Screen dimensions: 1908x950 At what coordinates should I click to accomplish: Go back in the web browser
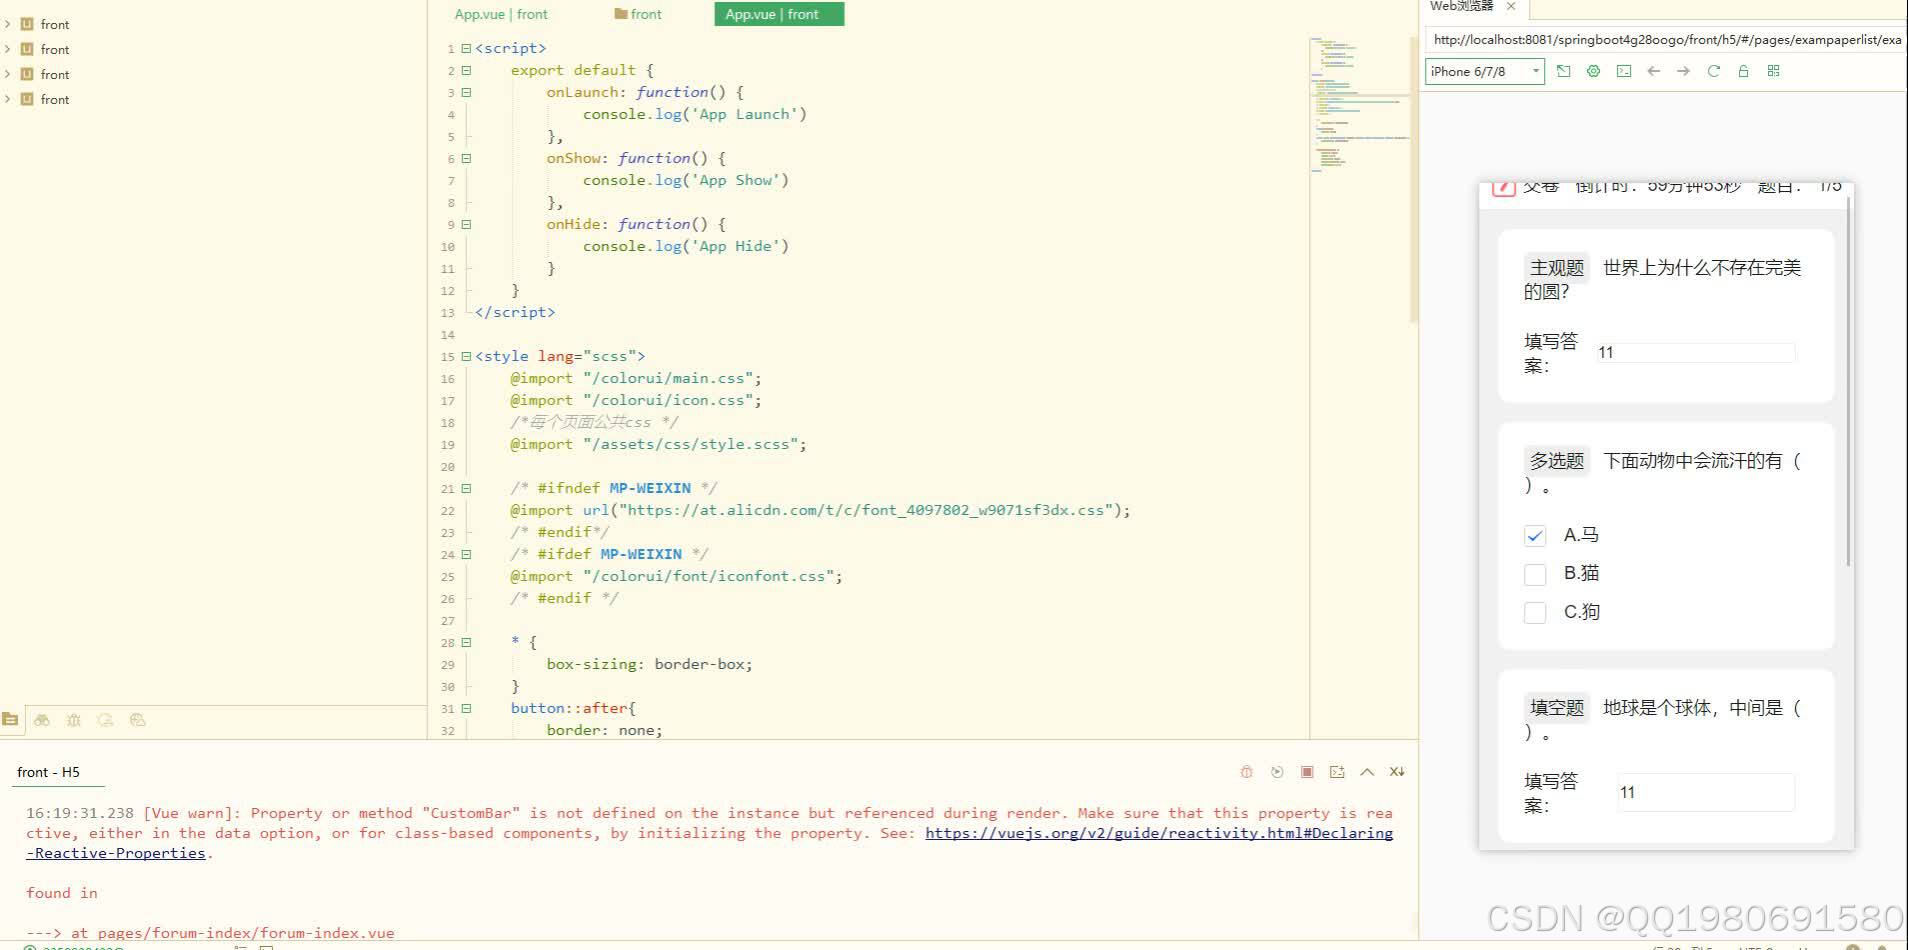[1654, 71]
